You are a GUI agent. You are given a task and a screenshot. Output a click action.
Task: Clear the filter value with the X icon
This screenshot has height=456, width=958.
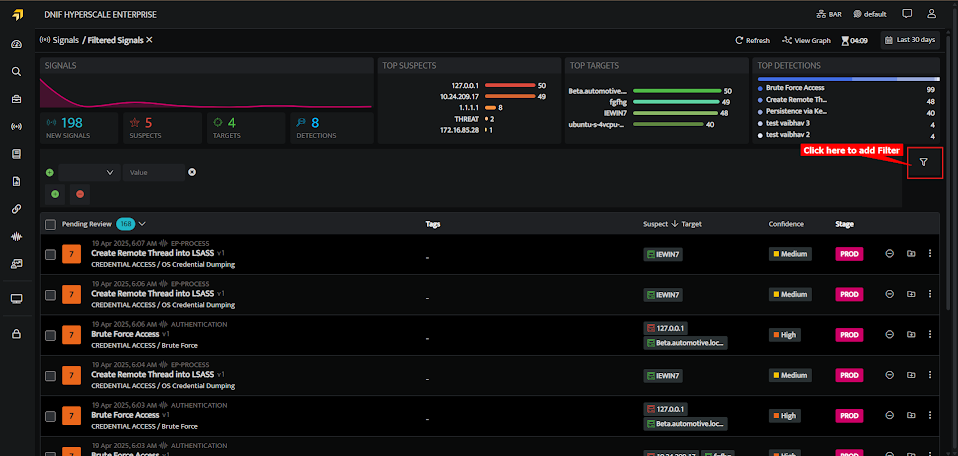[192, 172]
